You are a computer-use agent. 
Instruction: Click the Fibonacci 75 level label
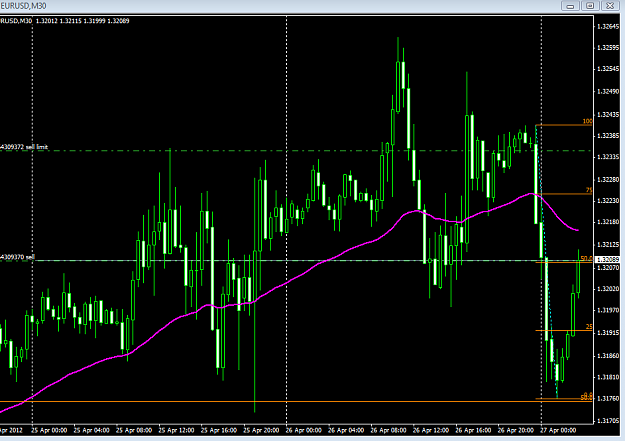click(x=589, y=190)
